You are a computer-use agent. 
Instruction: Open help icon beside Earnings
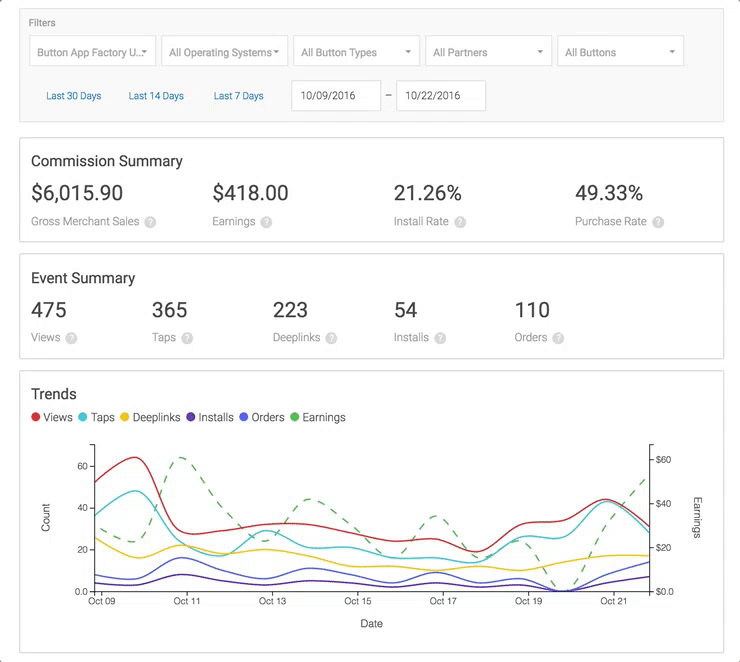(266, 222)
